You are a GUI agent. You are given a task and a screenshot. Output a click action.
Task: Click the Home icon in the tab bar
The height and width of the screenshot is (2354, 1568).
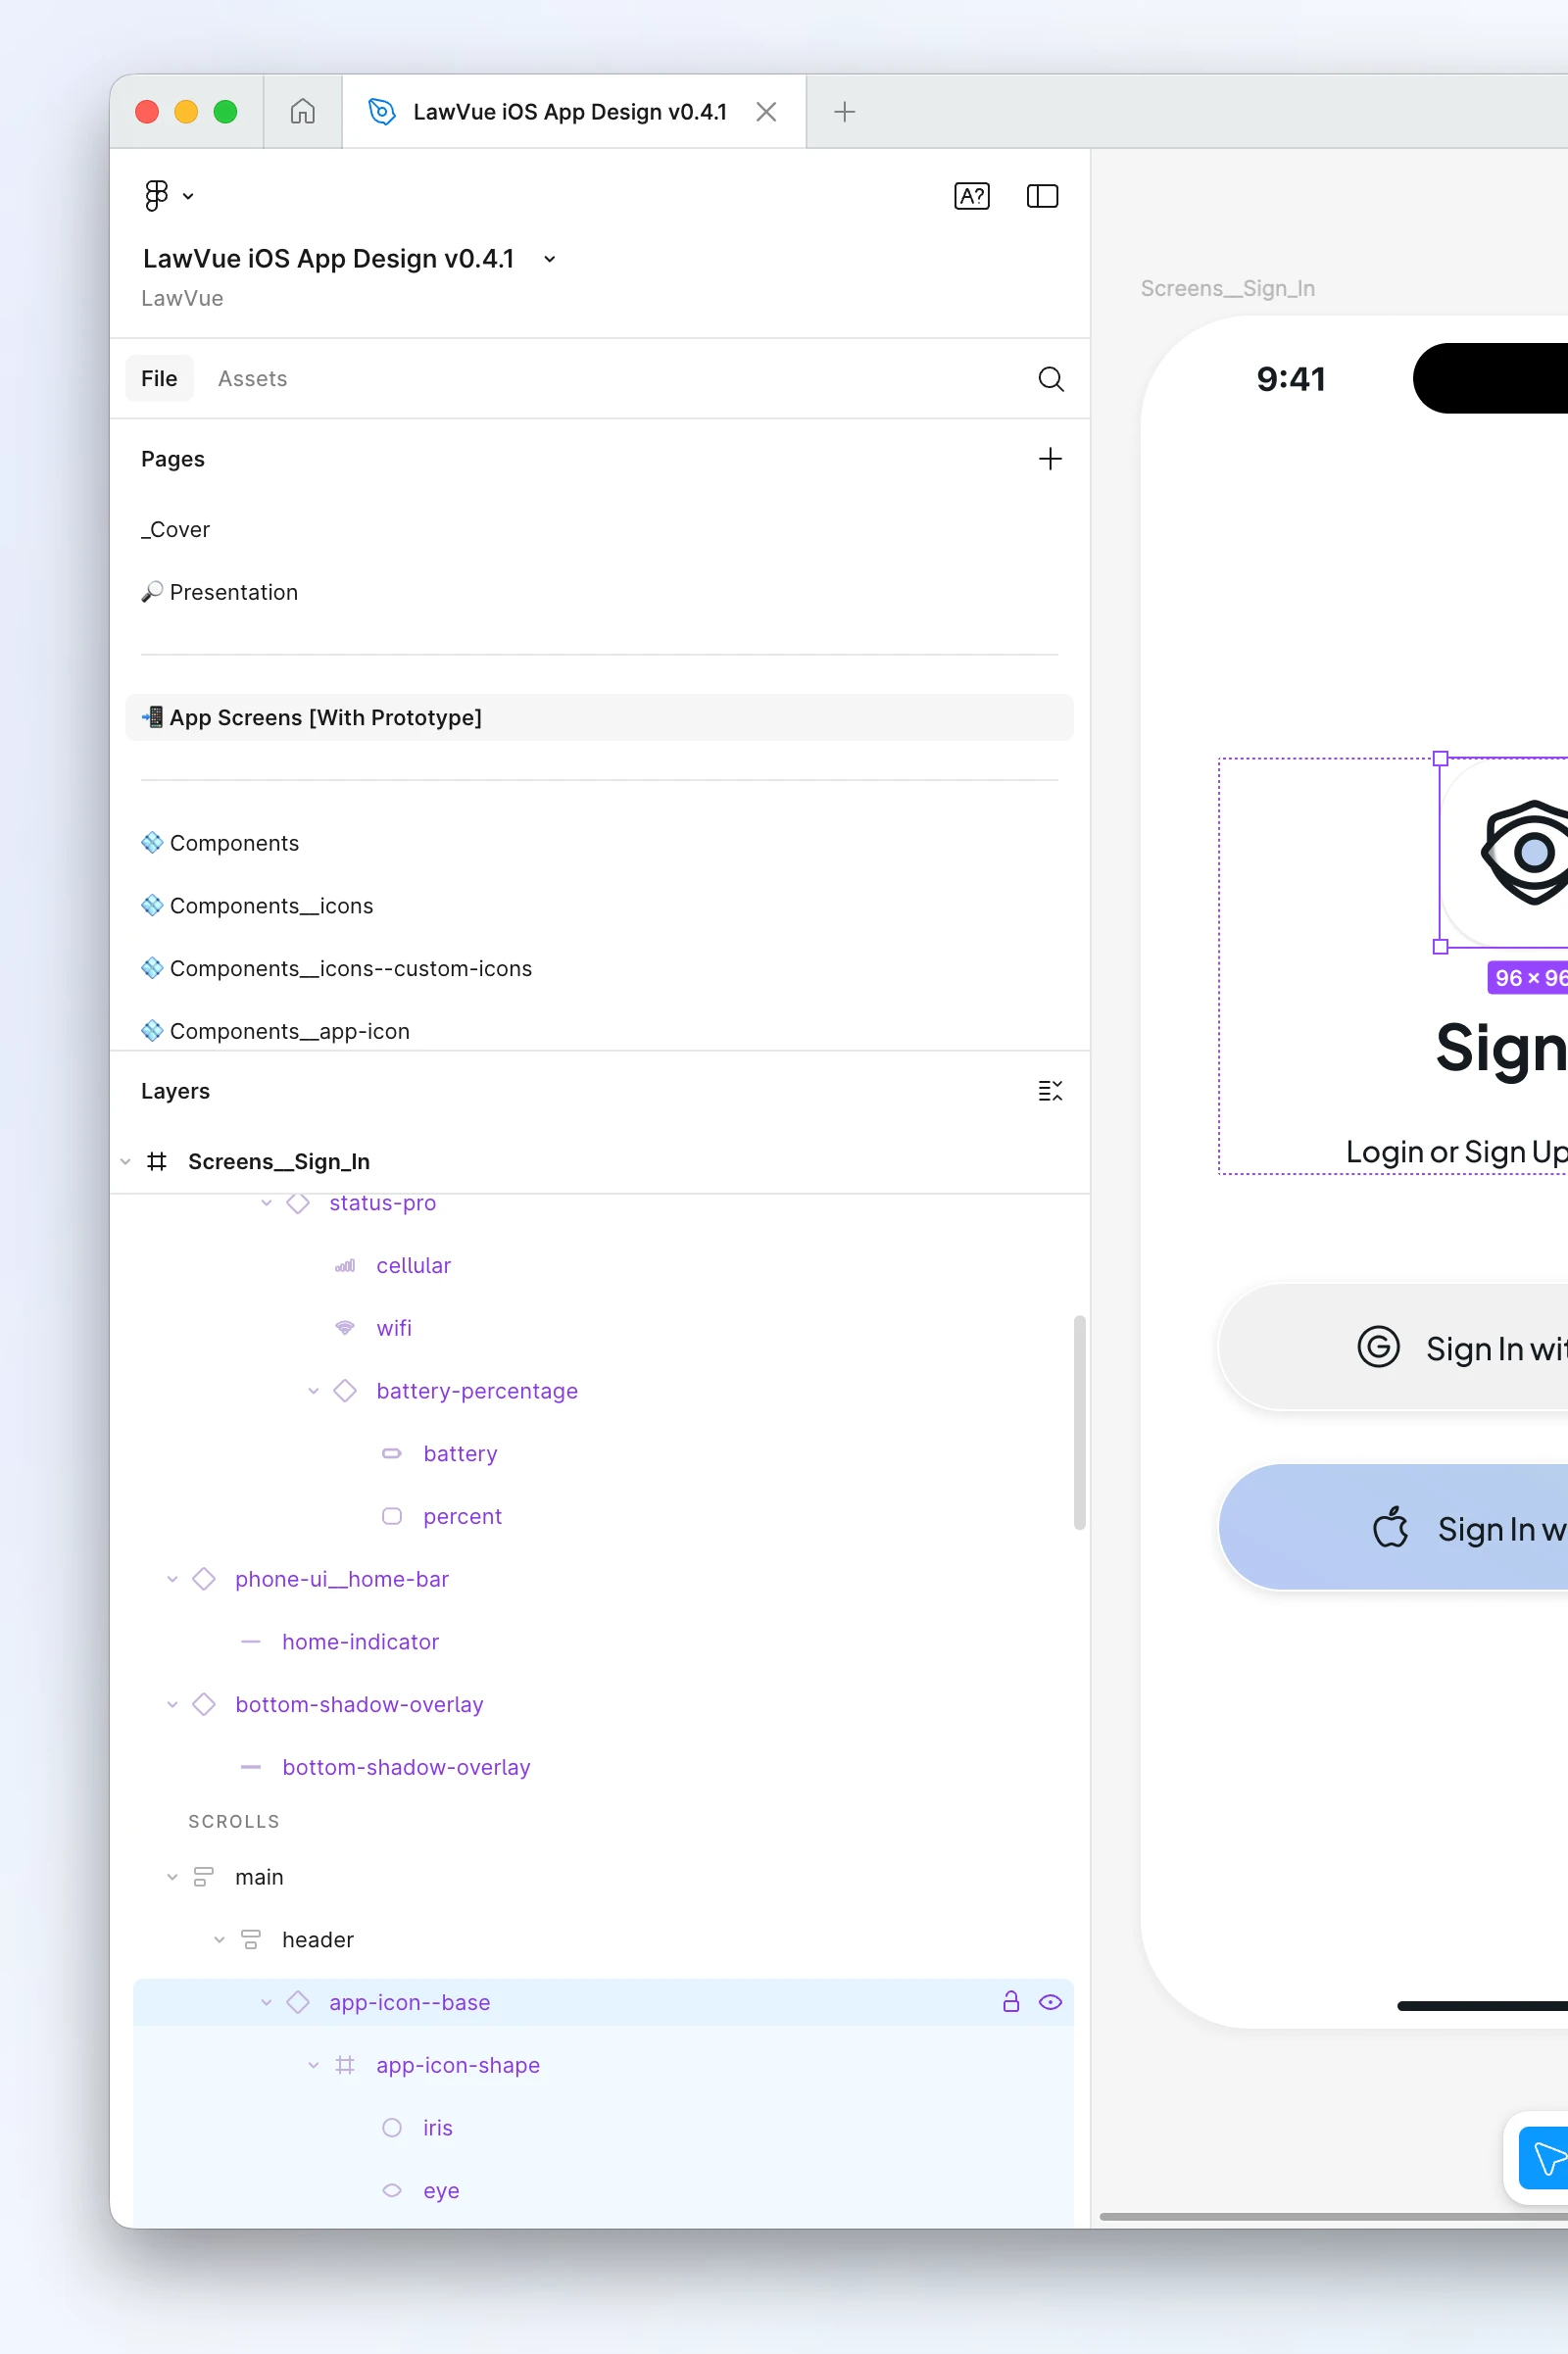302,111
